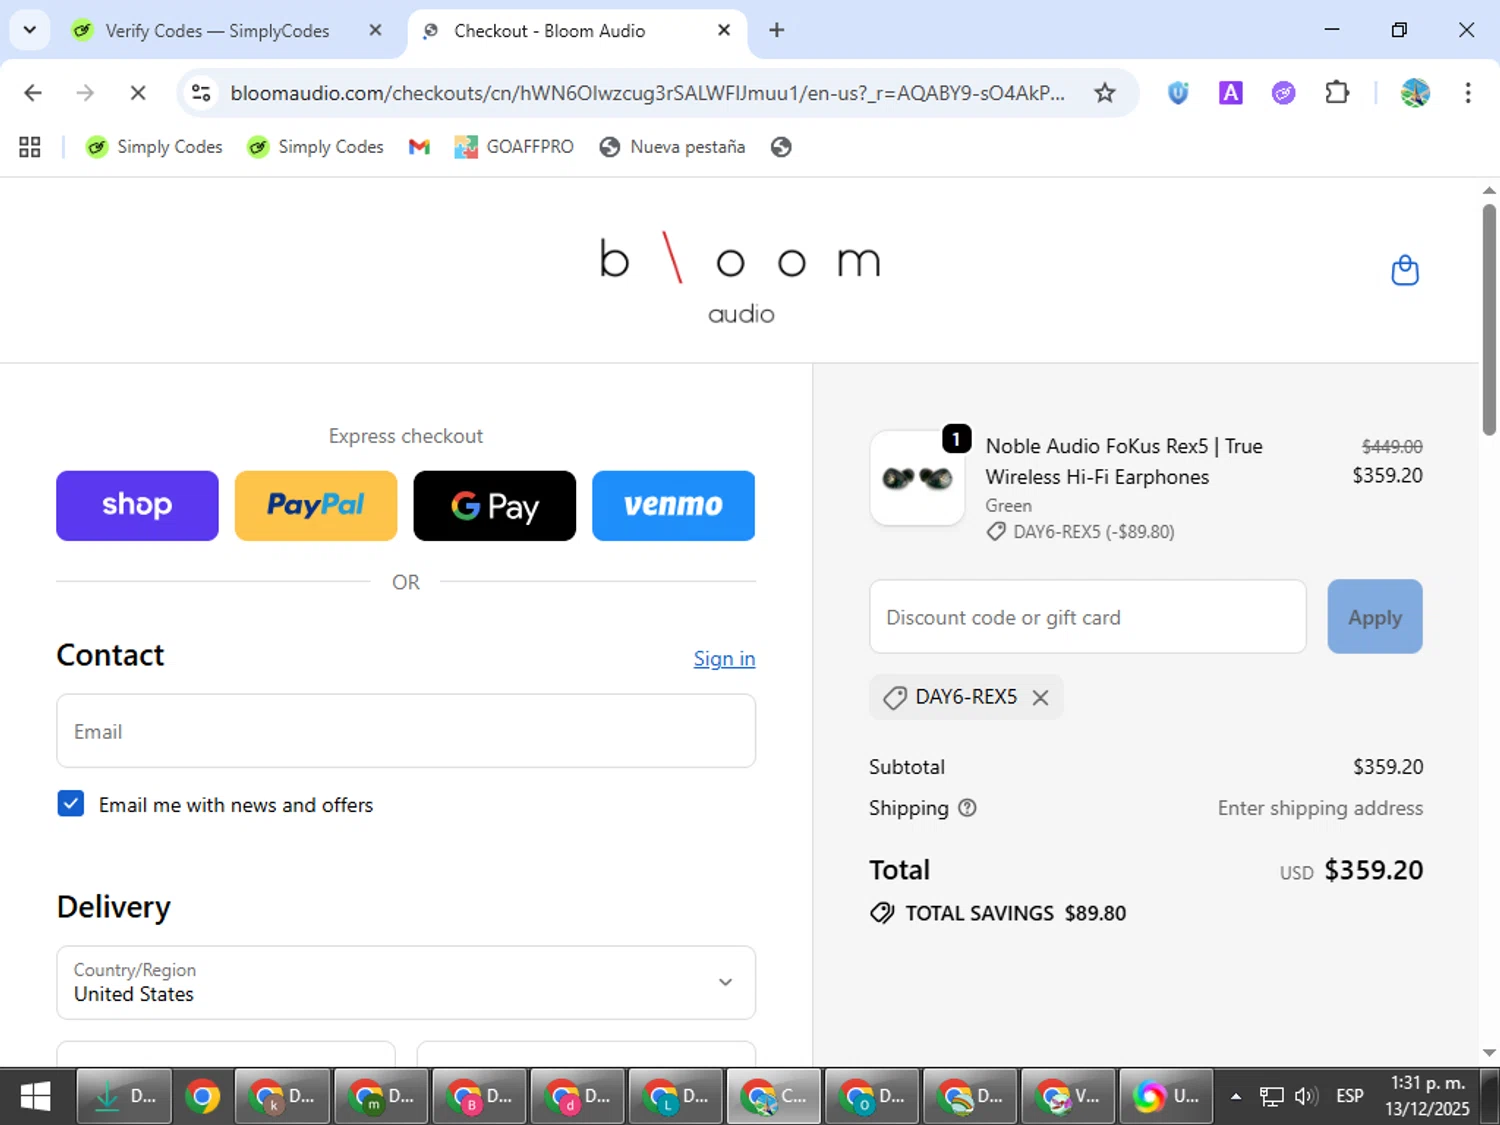
Task: Focus the Email input field
Action: point(406,731)
